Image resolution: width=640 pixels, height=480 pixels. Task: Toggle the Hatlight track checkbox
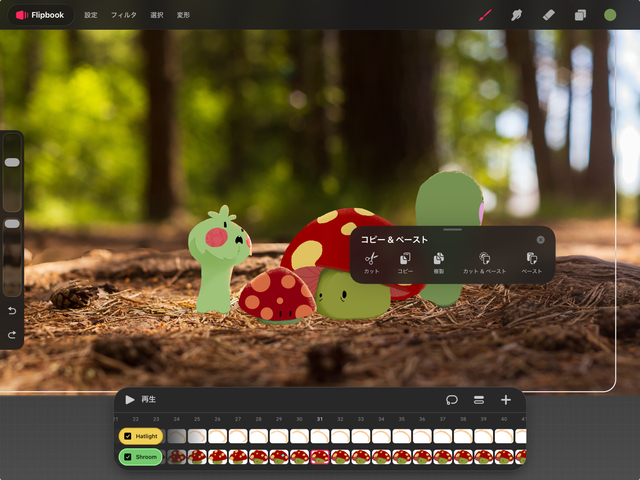point(127,436)
